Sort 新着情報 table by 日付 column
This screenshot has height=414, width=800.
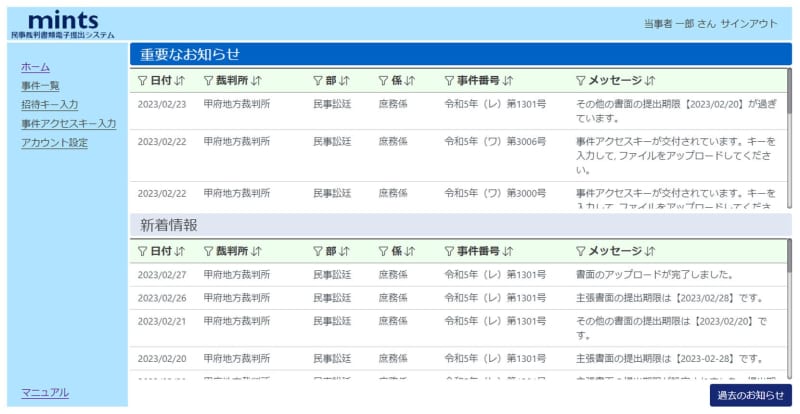[180, 251]
